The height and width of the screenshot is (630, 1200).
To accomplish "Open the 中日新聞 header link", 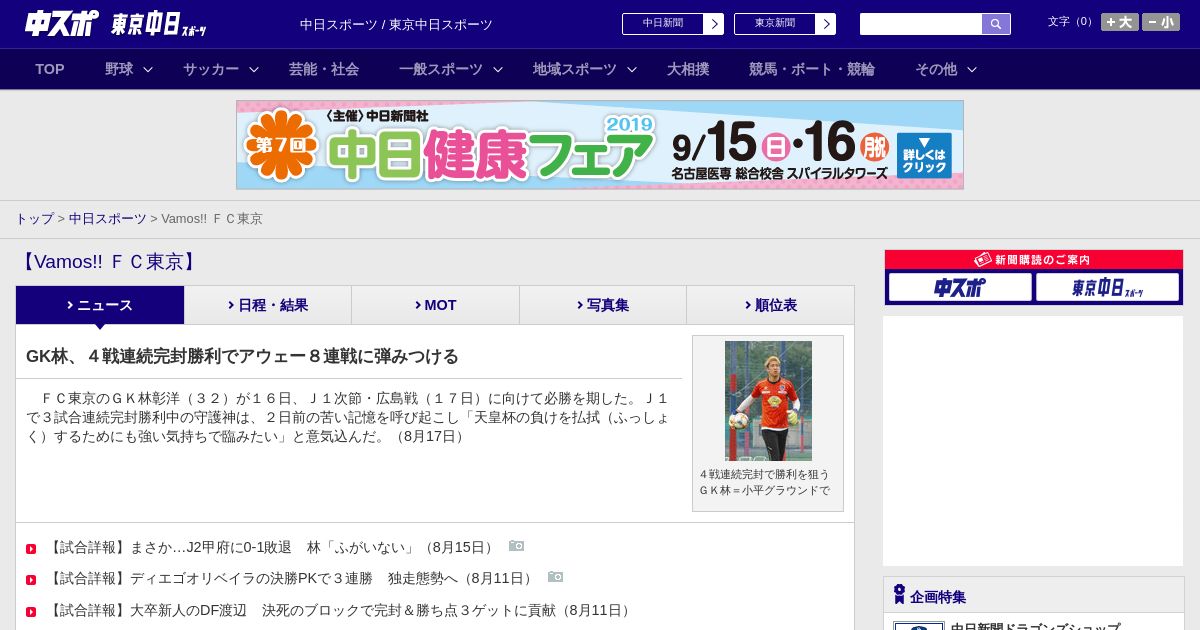I will click(x=663, y=24).
